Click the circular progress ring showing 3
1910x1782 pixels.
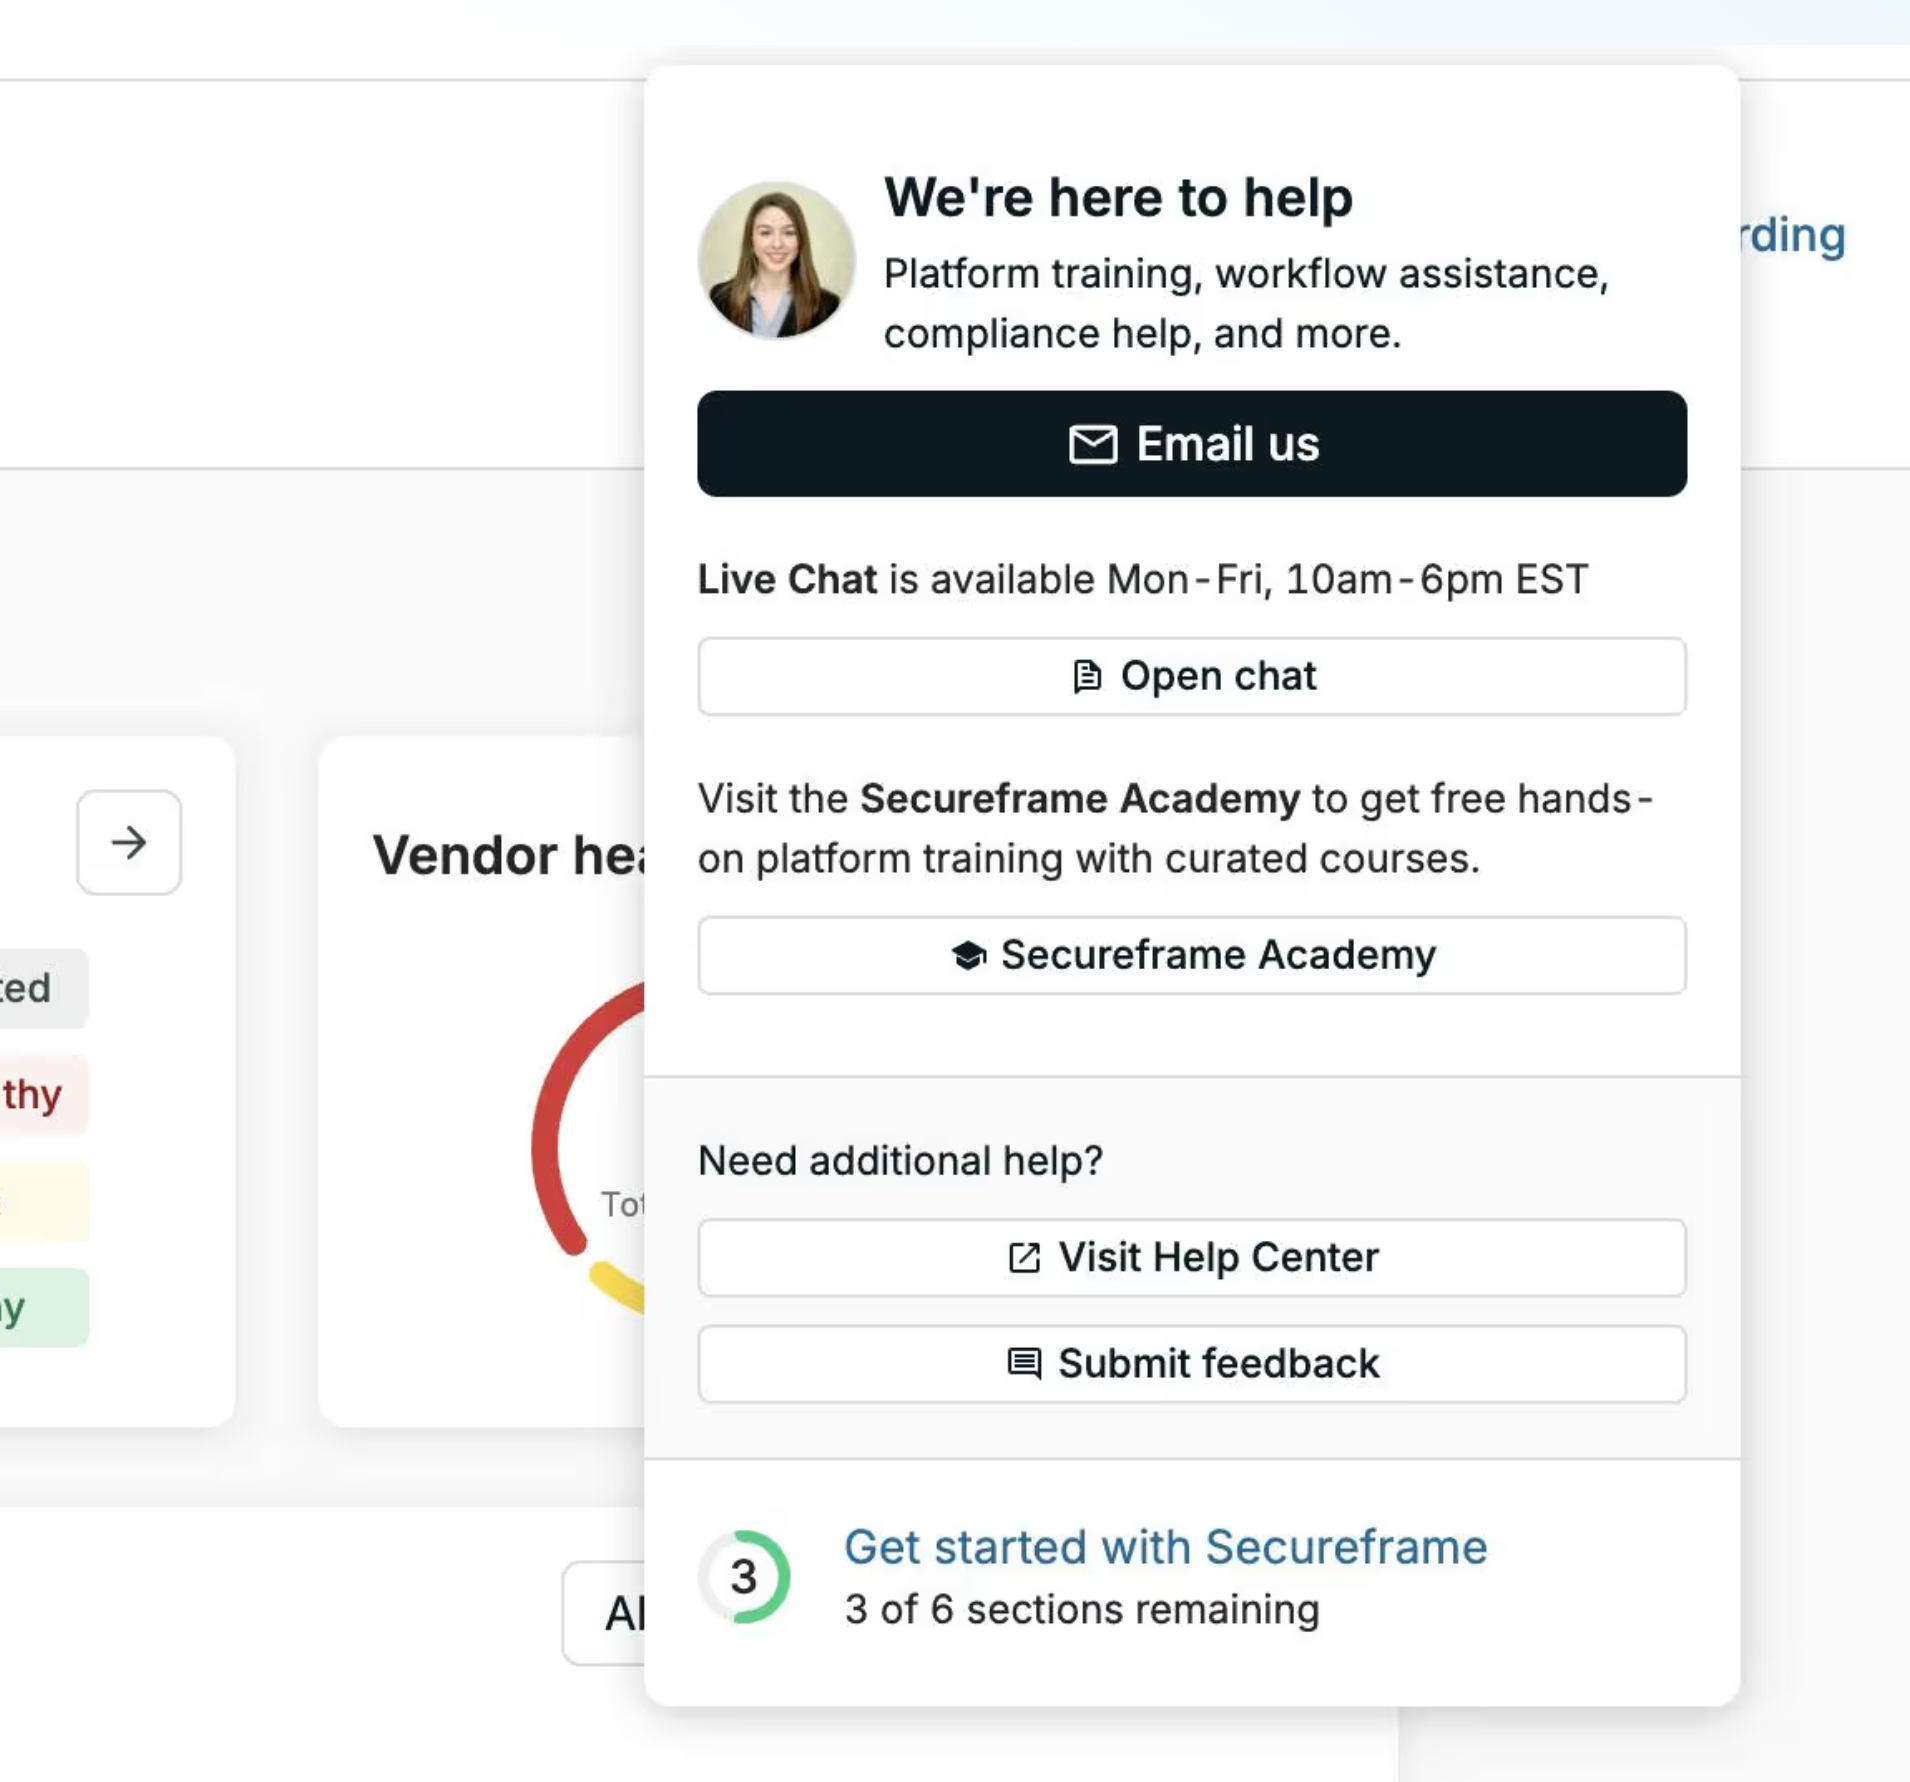[x=744, y=1577]
